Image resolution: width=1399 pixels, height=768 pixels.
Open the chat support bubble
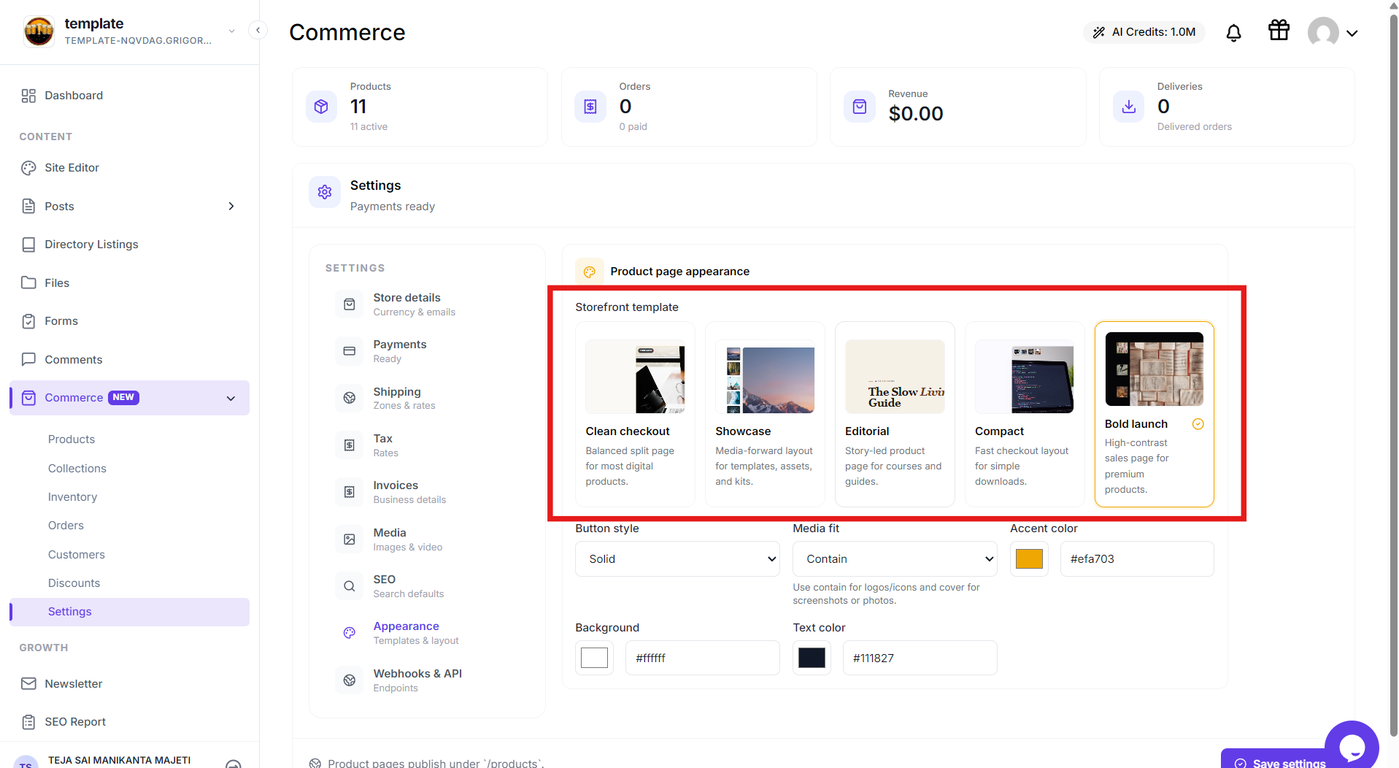click(x=1351, y=746)
